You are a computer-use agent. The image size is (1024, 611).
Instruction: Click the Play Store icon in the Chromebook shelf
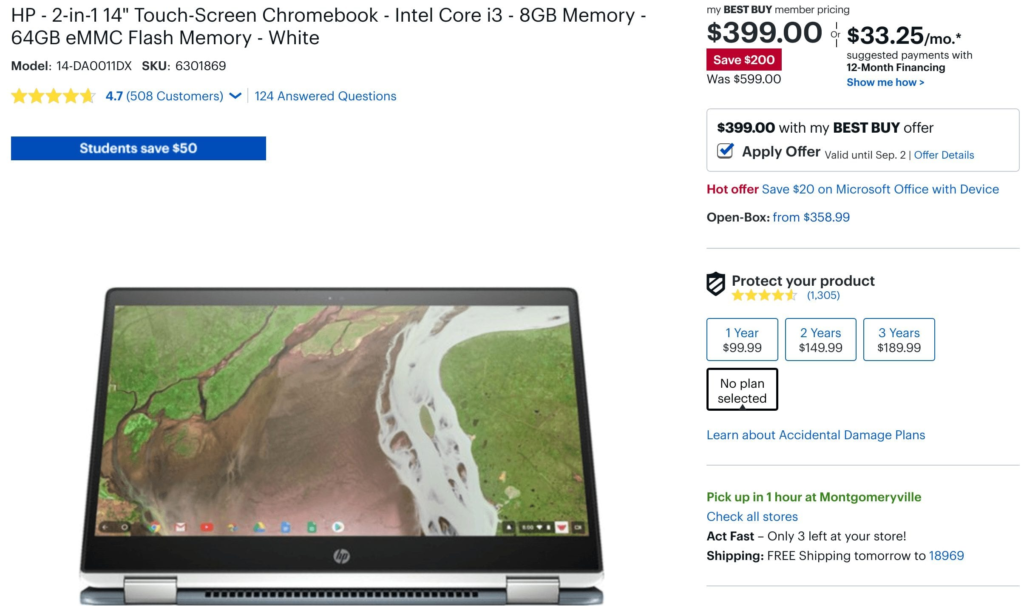click(338, 527)
